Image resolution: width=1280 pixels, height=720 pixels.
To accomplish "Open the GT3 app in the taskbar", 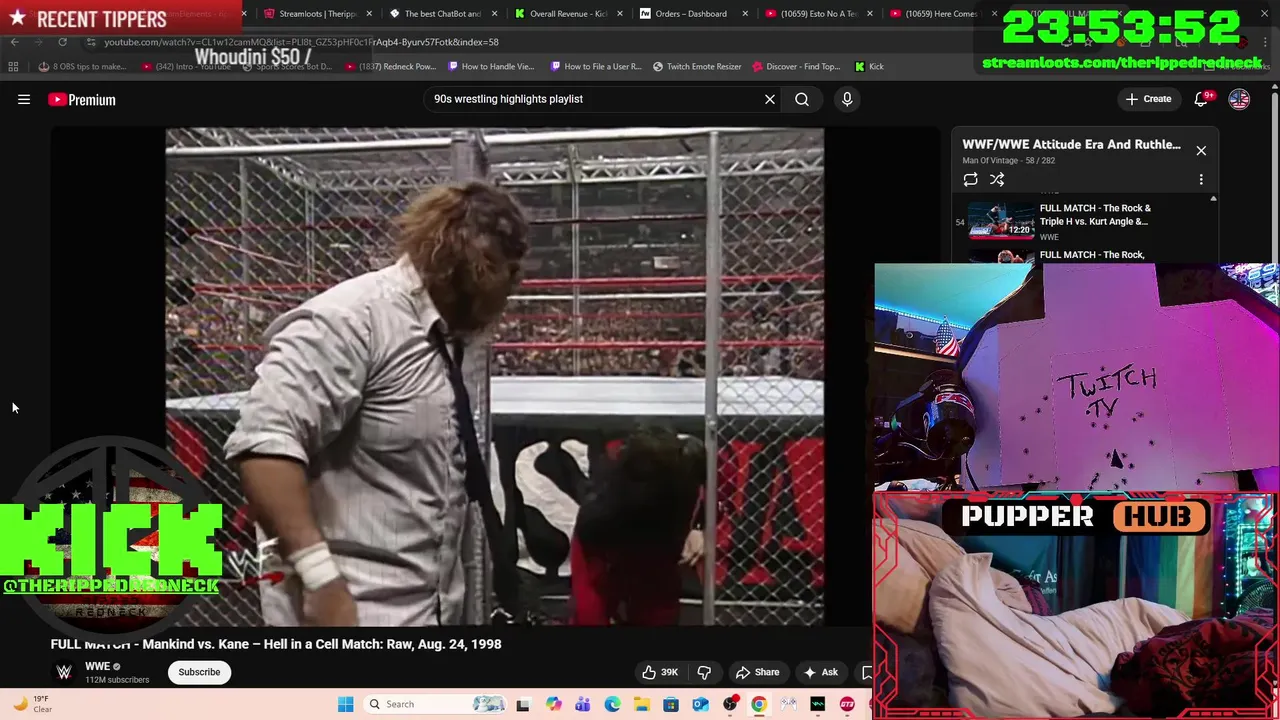I will pos(847,704).
